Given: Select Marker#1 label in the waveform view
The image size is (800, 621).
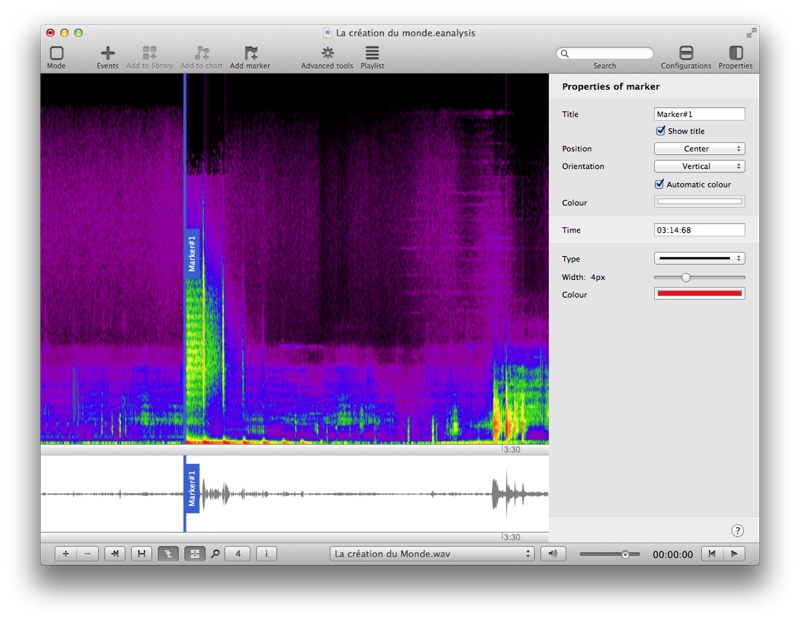Looking at the screenshot, I should (192, 489).
